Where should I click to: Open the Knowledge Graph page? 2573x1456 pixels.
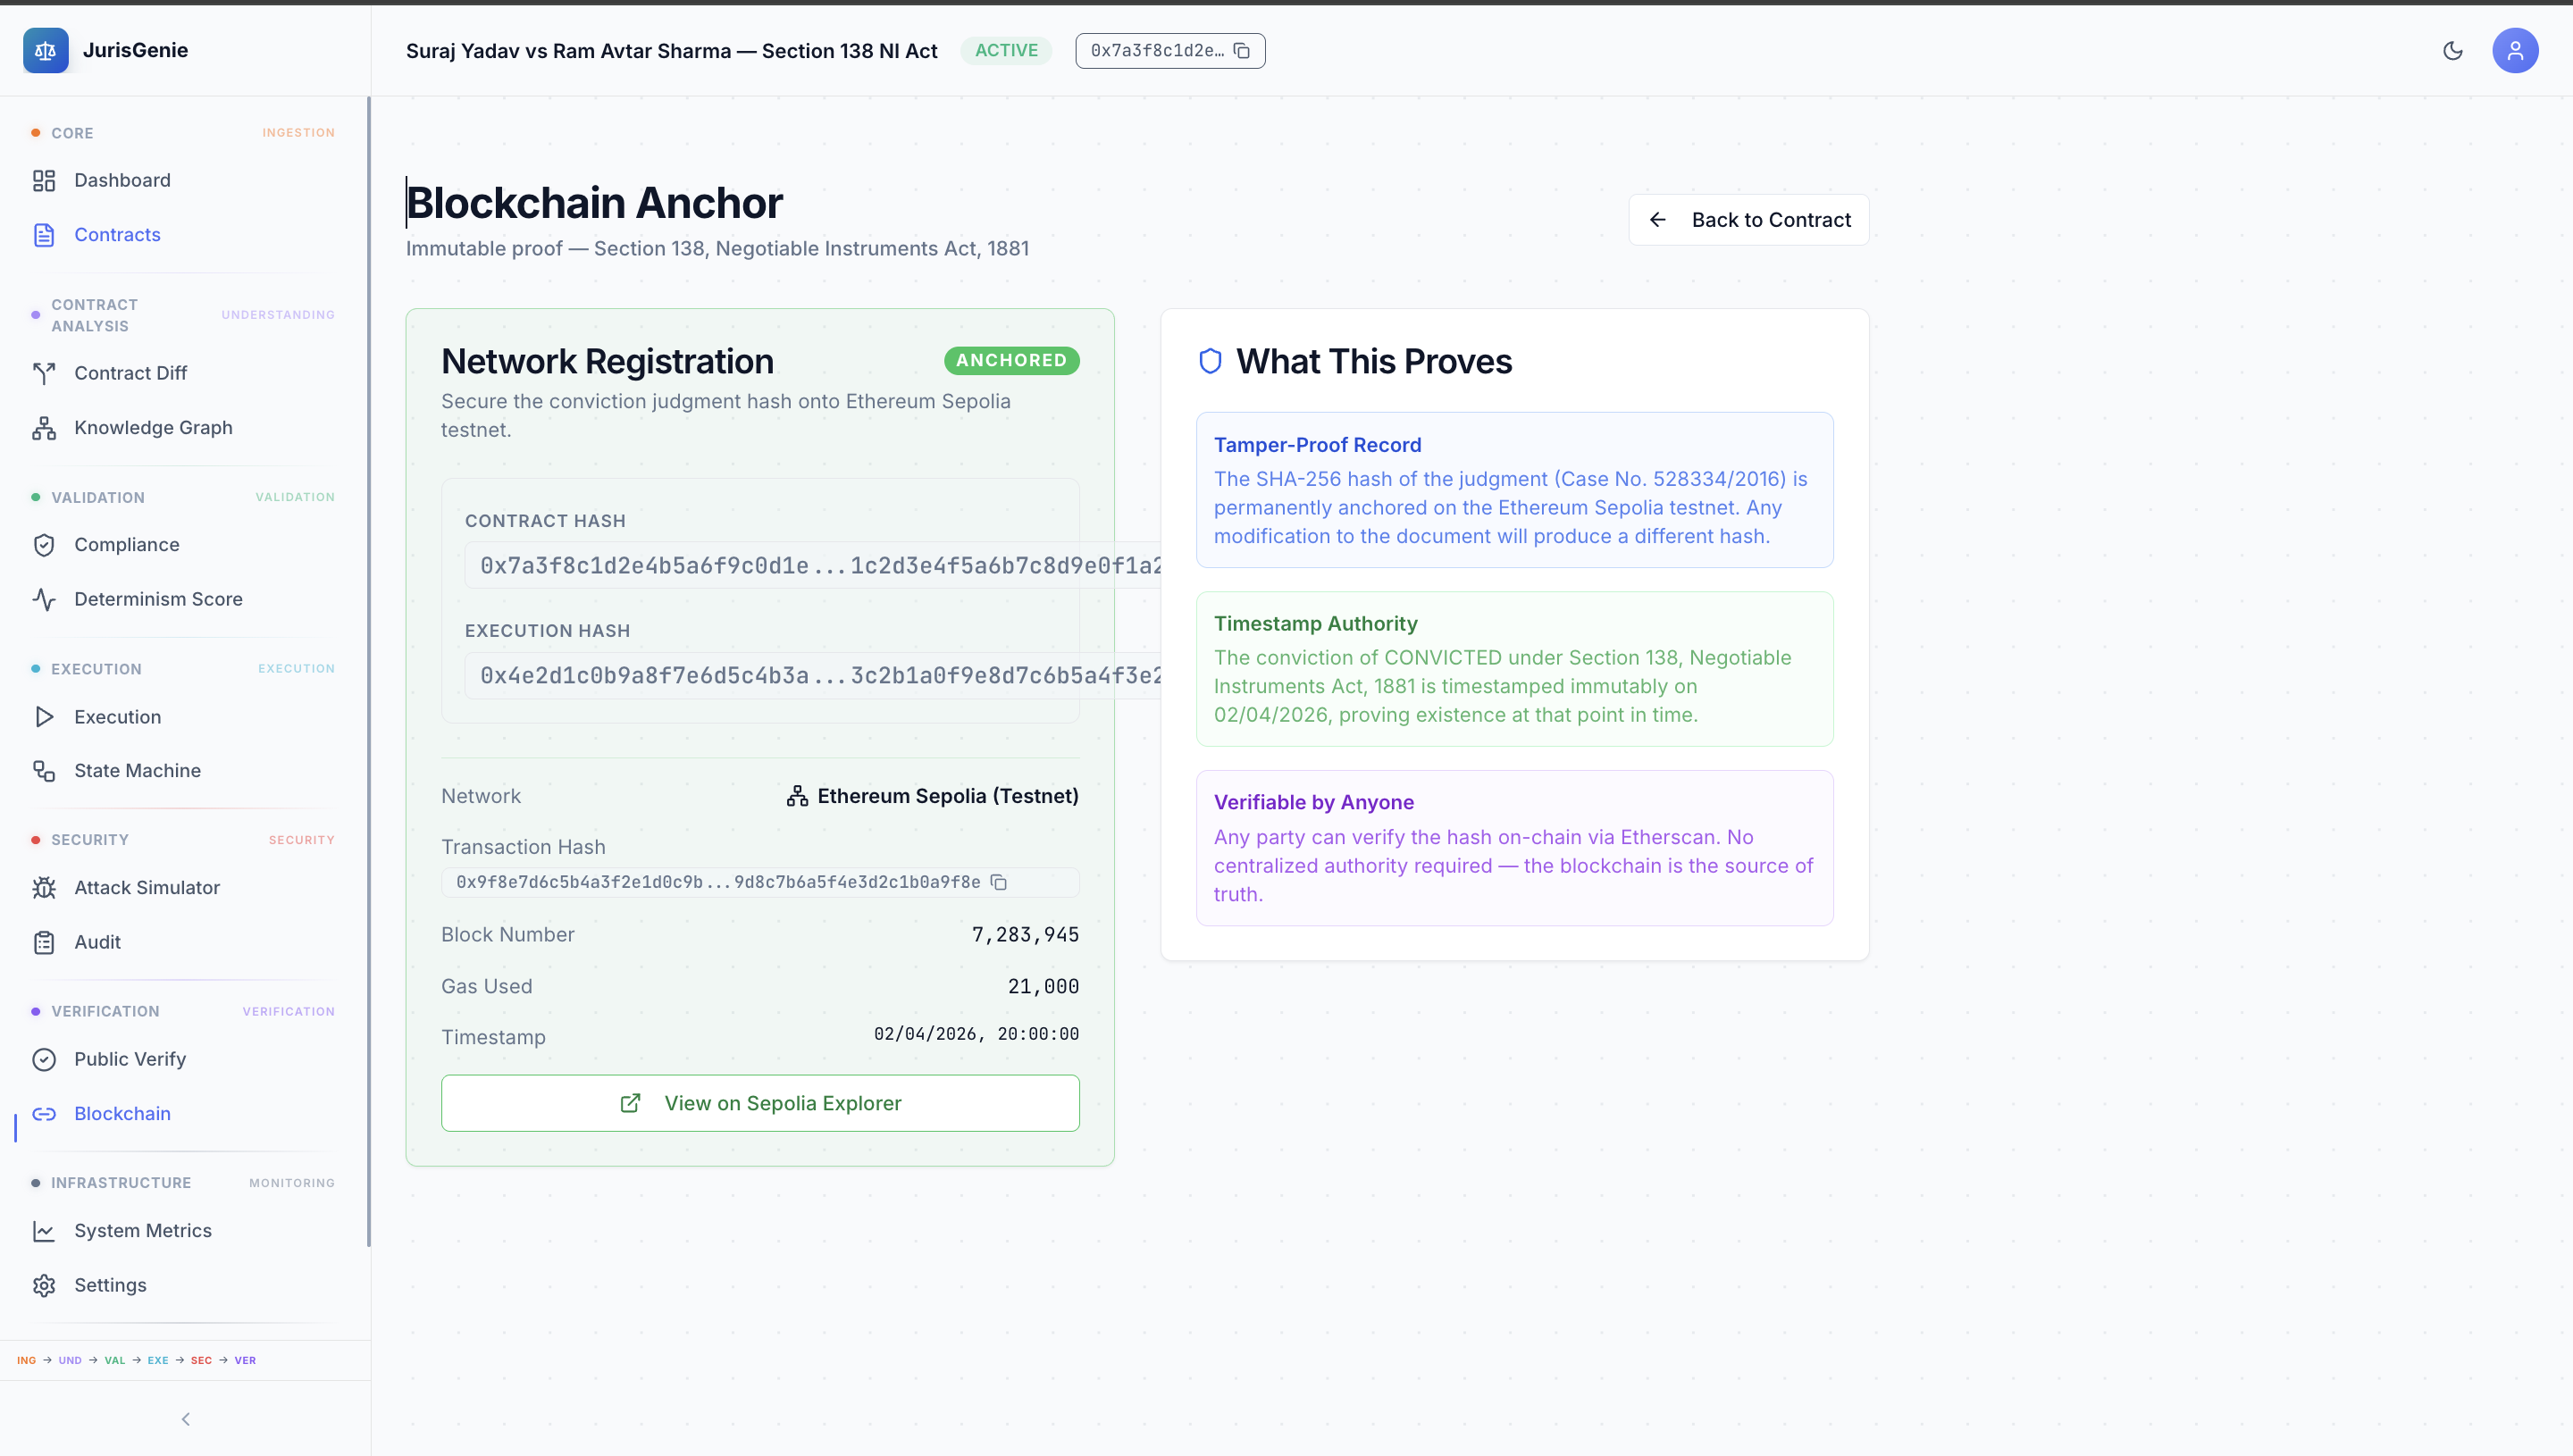(x=153, y=428)
